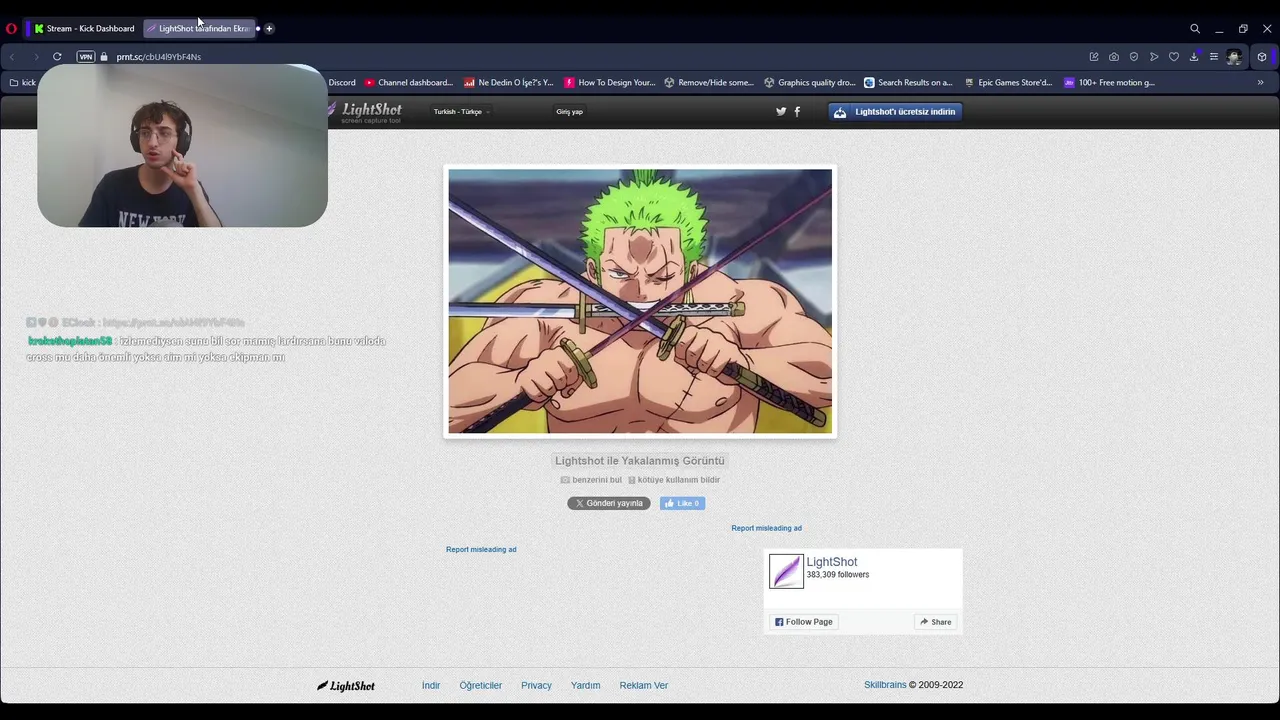
Task: Open the Zoro screenshot image
Action: [x=640, y=301]
